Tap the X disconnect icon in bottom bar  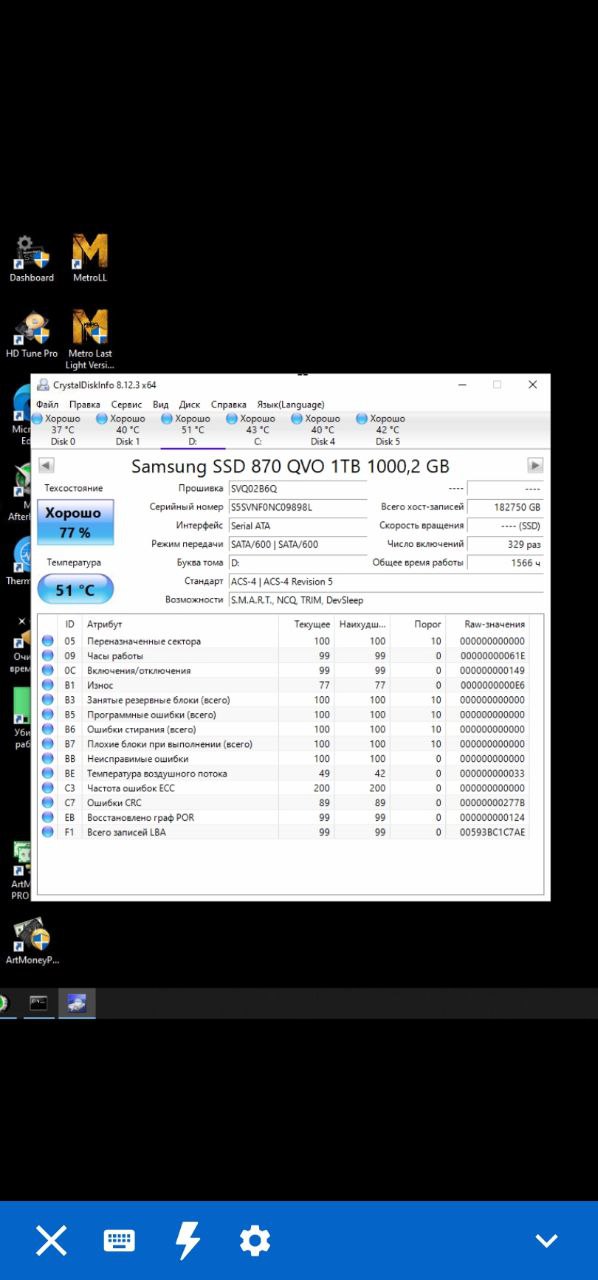pos(51,1241)
